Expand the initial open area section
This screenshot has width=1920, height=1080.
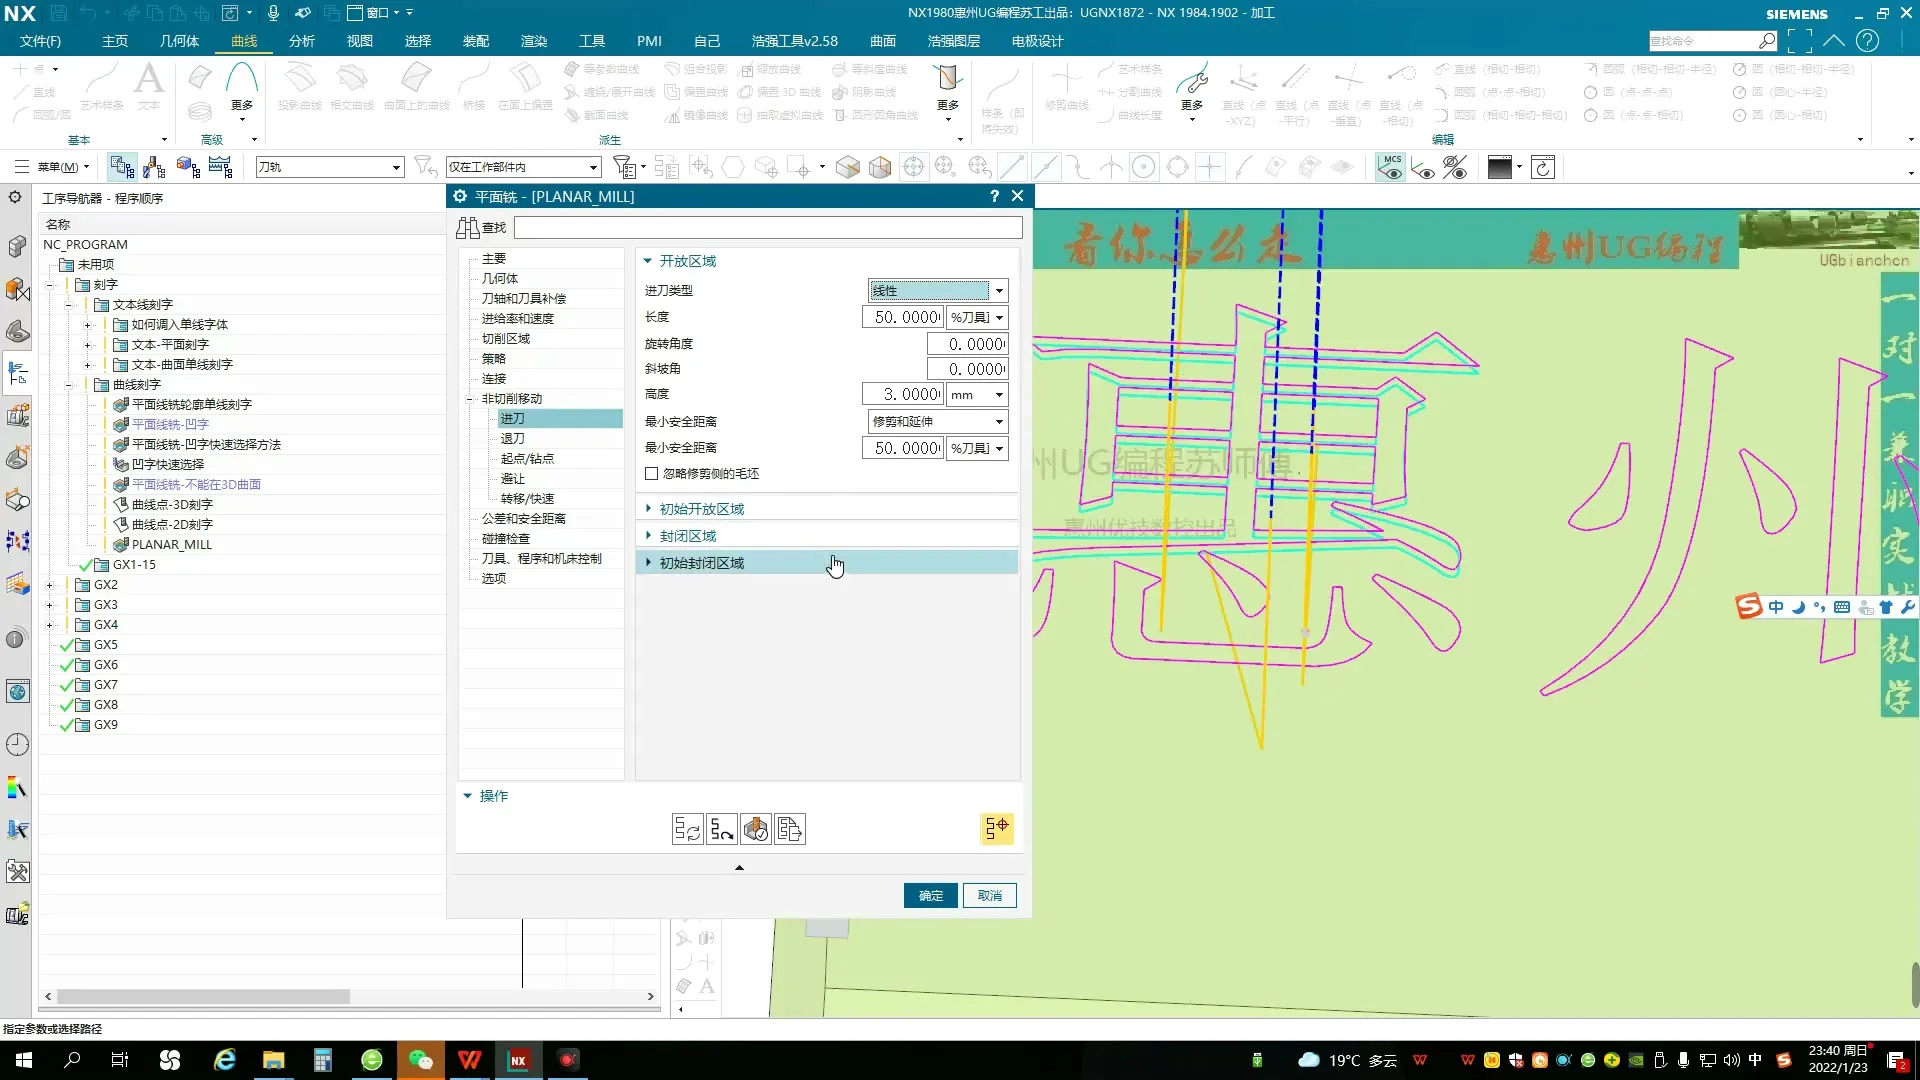702,509
